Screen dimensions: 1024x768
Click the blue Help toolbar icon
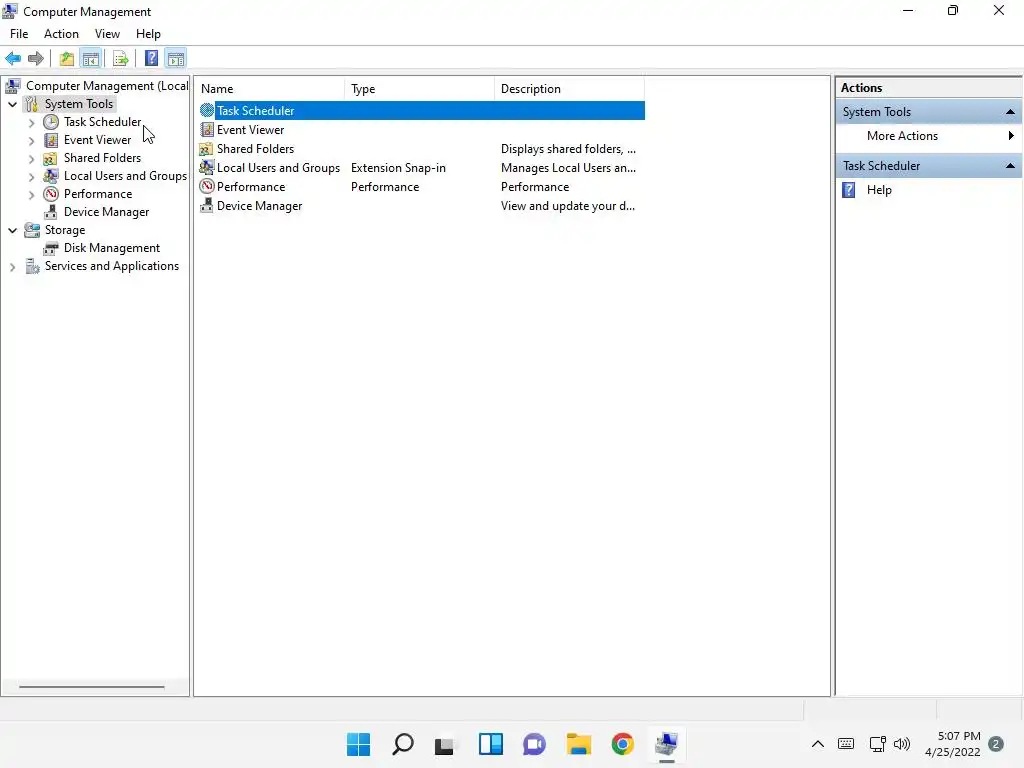pyautogui.click(x=152, y=59)
